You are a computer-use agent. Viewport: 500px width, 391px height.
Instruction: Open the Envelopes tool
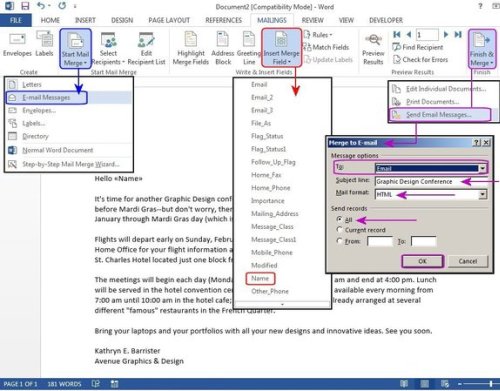pyautogui.click(x=17, y=45)
